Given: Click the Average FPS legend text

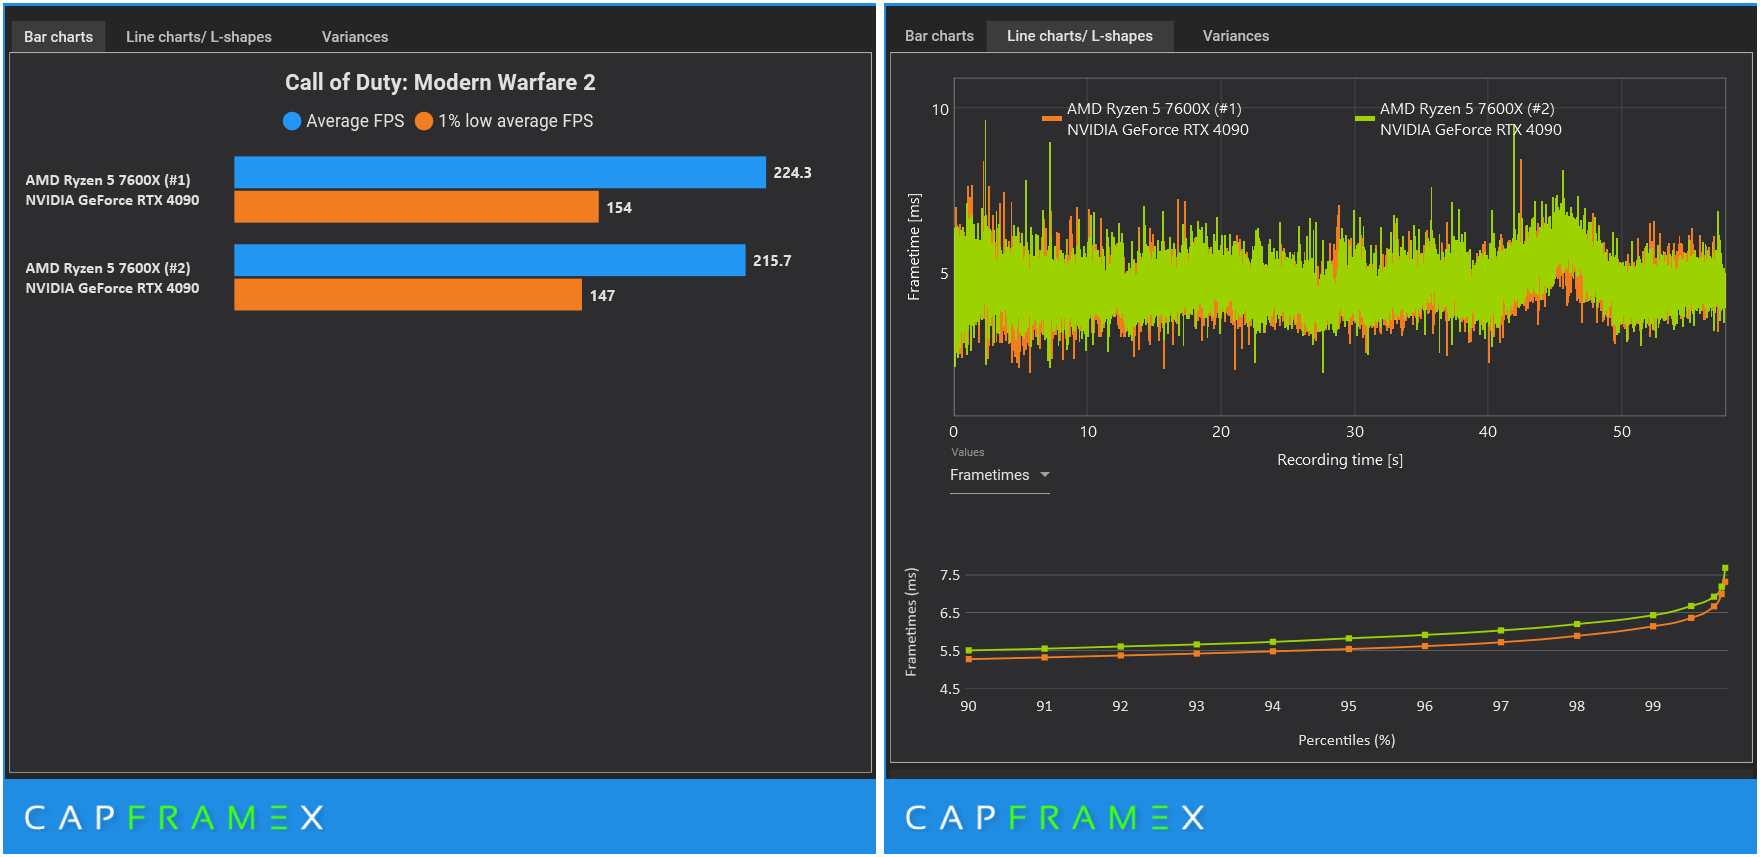Looking at the screenshot, I should tap(355, 121).
